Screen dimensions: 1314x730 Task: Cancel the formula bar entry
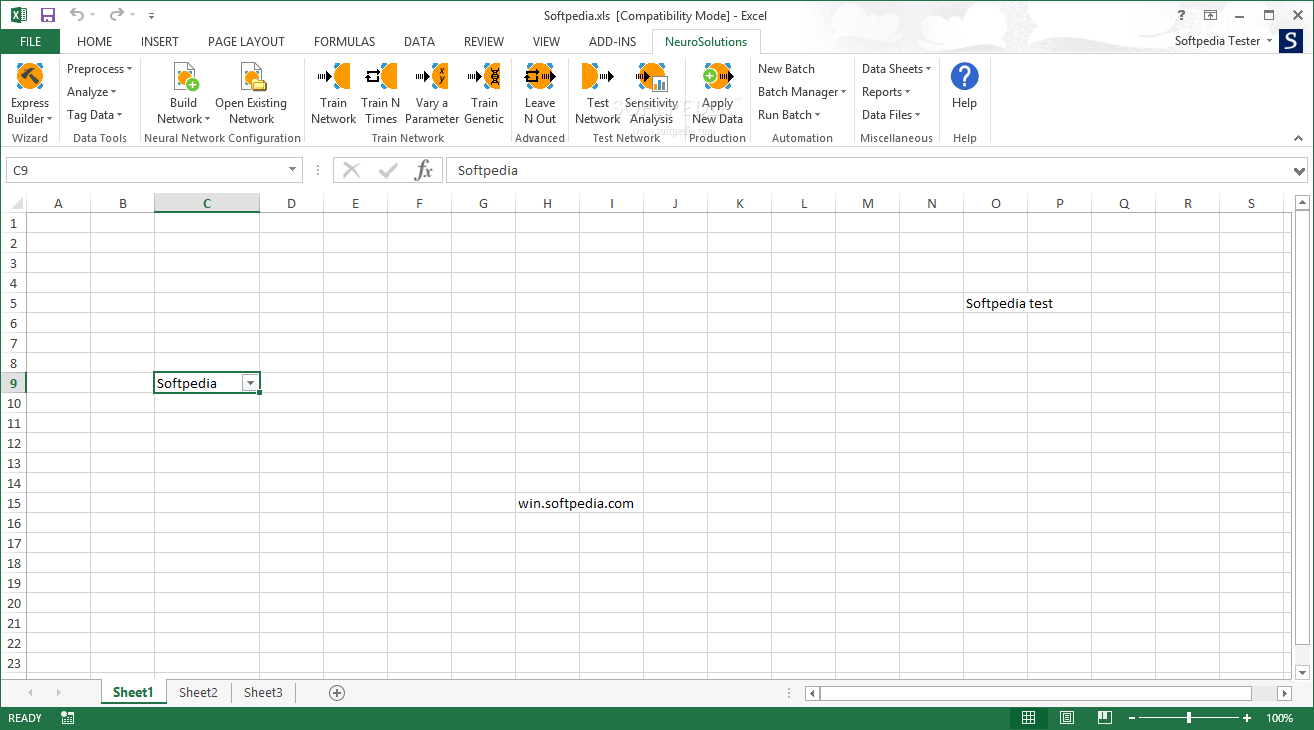(351, 170)
